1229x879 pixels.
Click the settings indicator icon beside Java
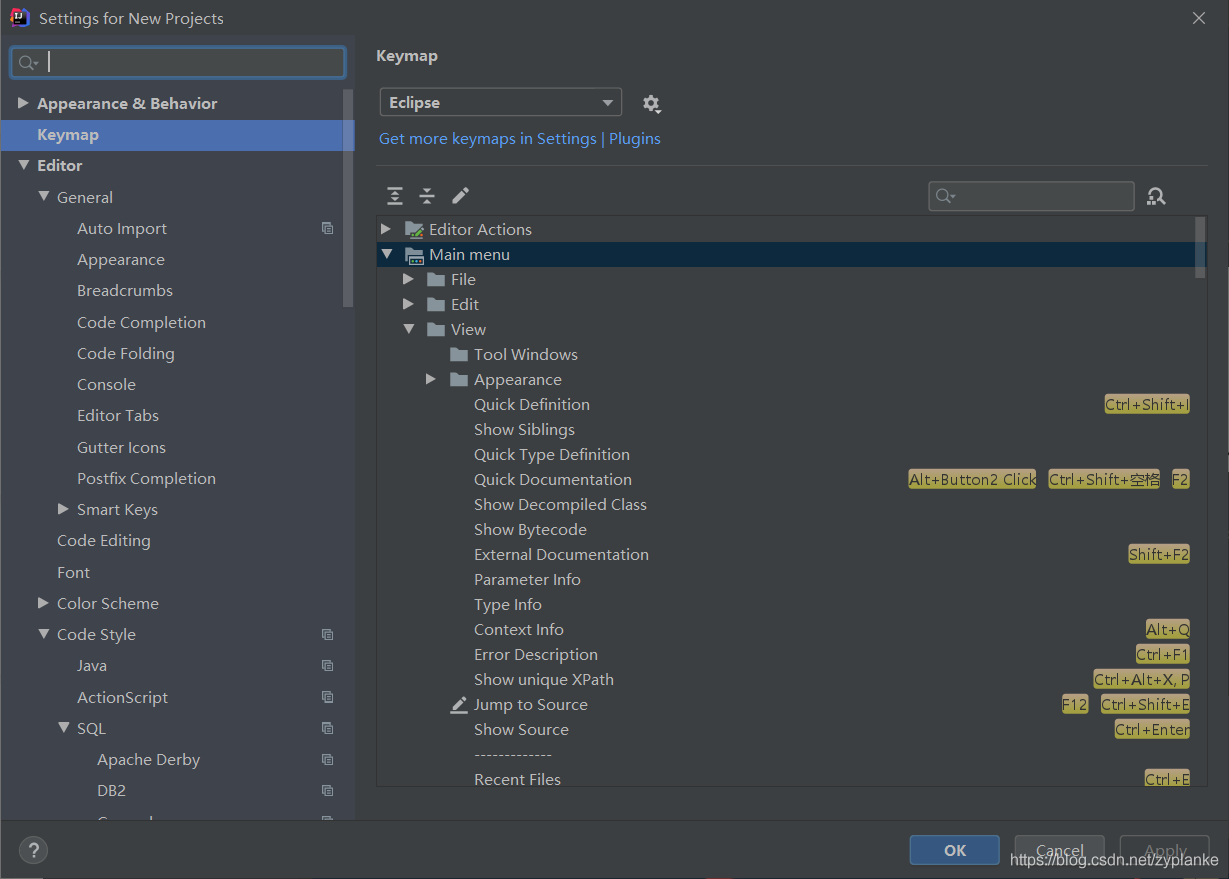327,665
